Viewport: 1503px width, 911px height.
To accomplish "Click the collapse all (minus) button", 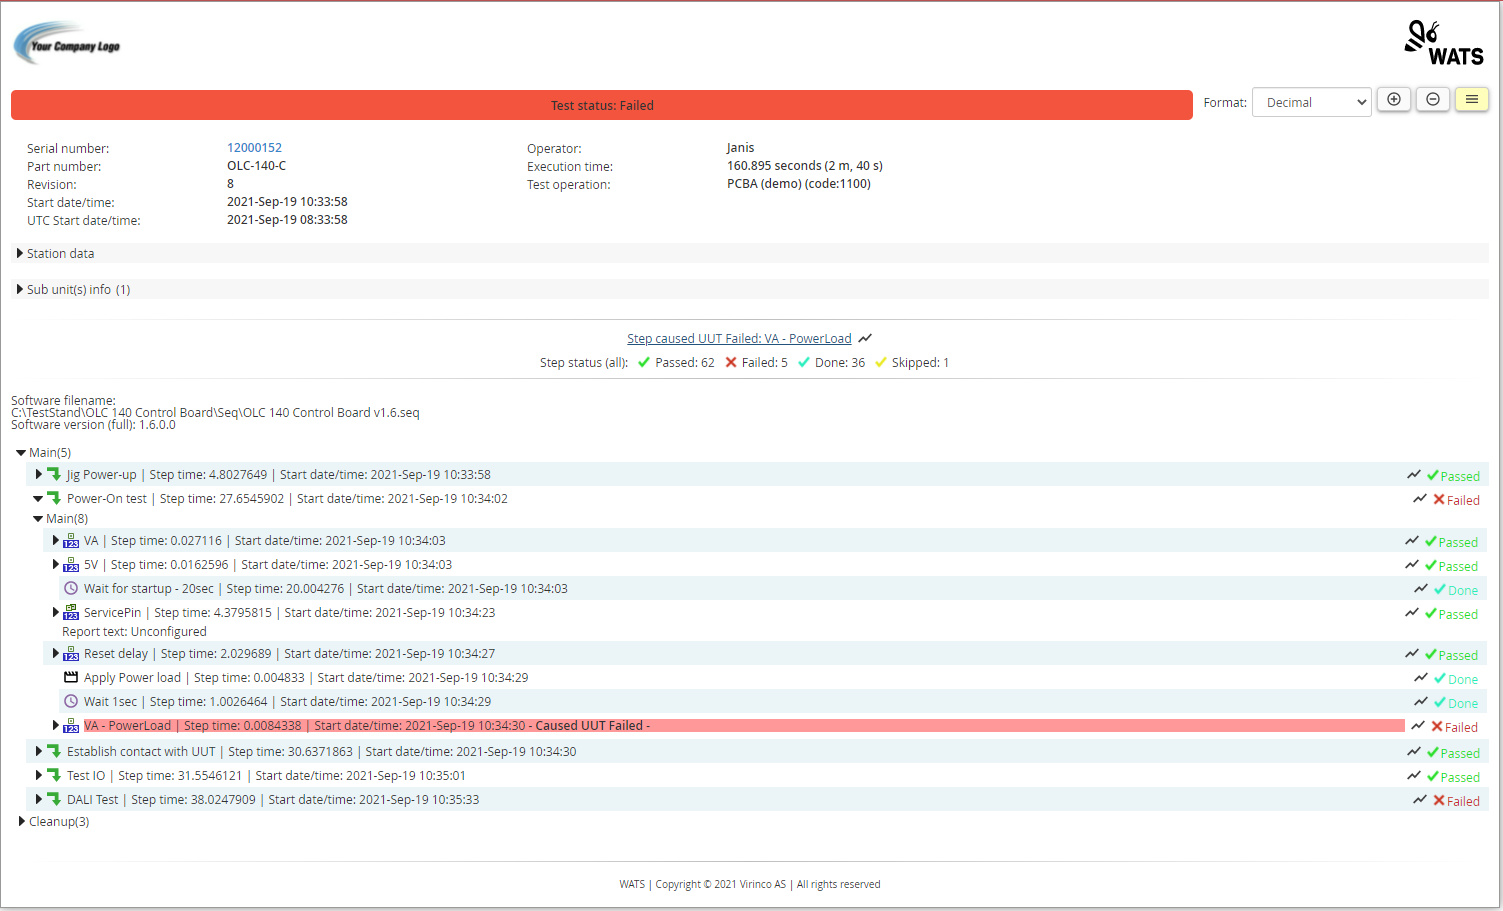I will click(x=1432, y=100).
